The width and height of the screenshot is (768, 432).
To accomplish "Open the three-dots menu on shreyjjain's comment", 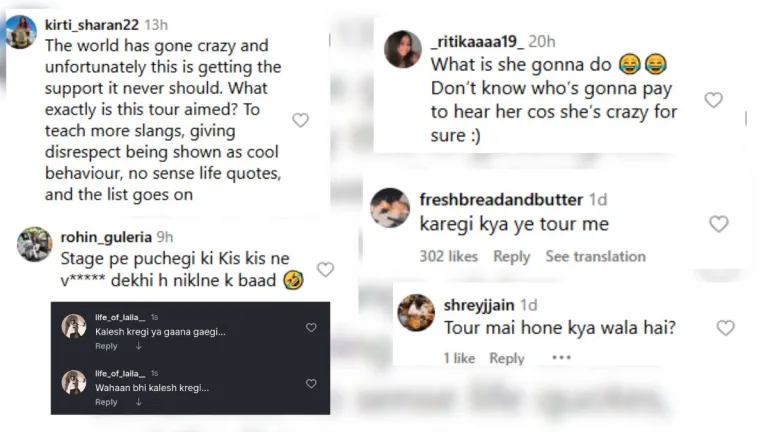I will 561,358.
